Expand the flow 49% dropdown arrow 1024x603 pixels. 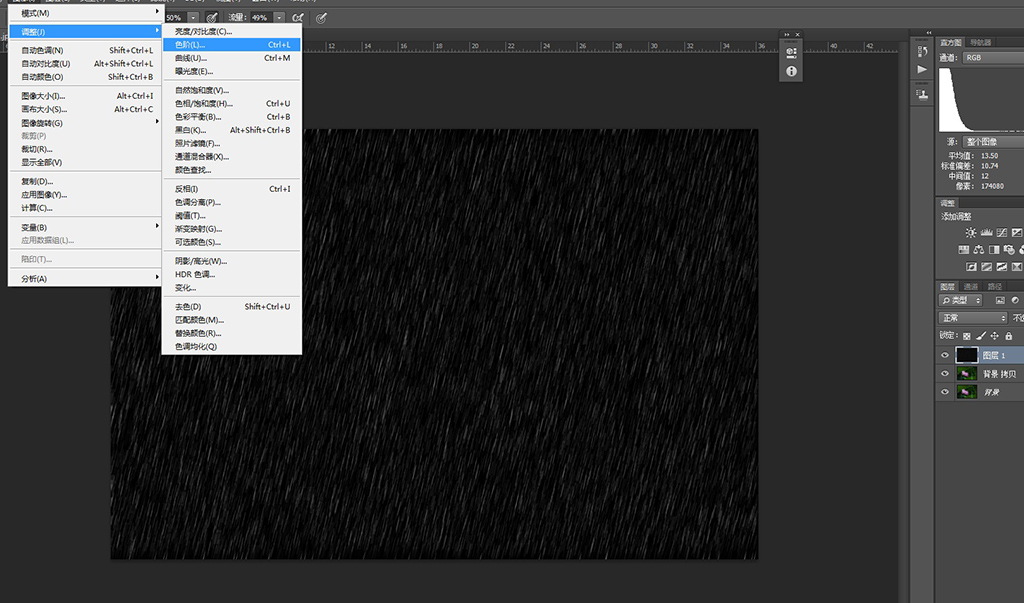click(x=279, y=18)
